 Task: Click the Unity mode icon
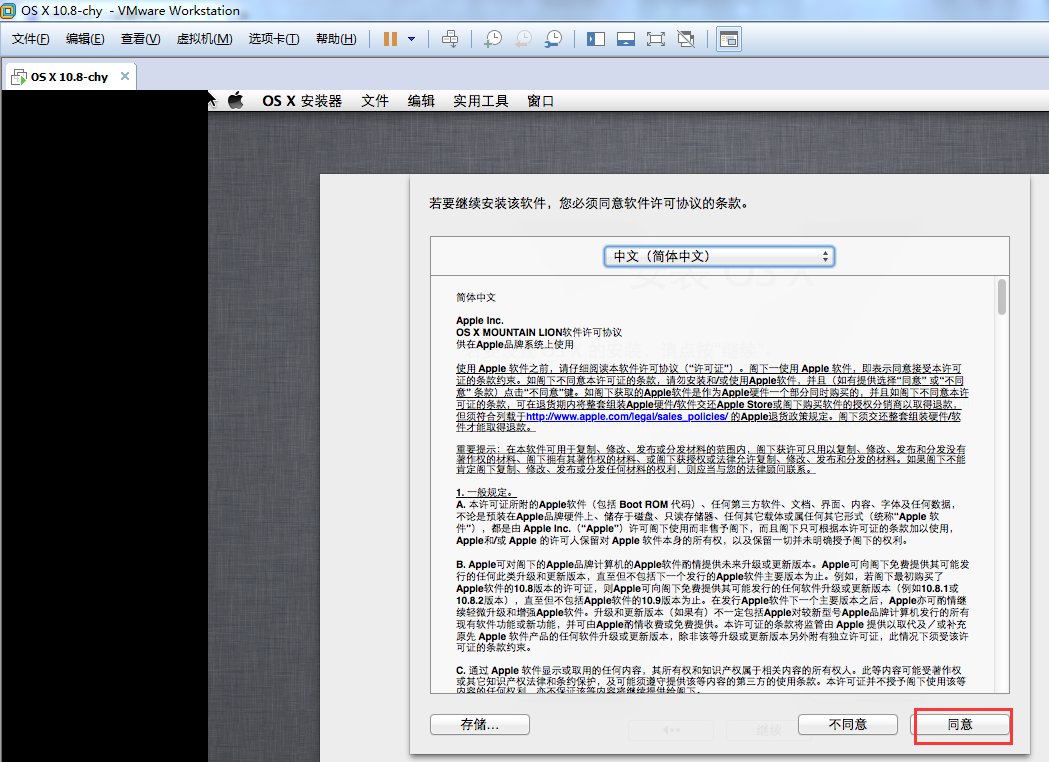click(x=685, y=39)
